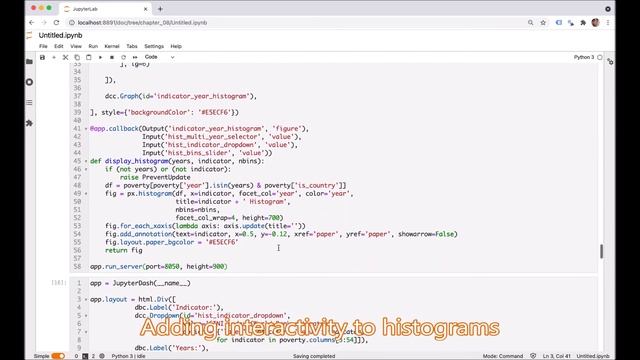The image size is (640, 360).
Task: Collapse px.histogram block at line 49
Action: 86,194
